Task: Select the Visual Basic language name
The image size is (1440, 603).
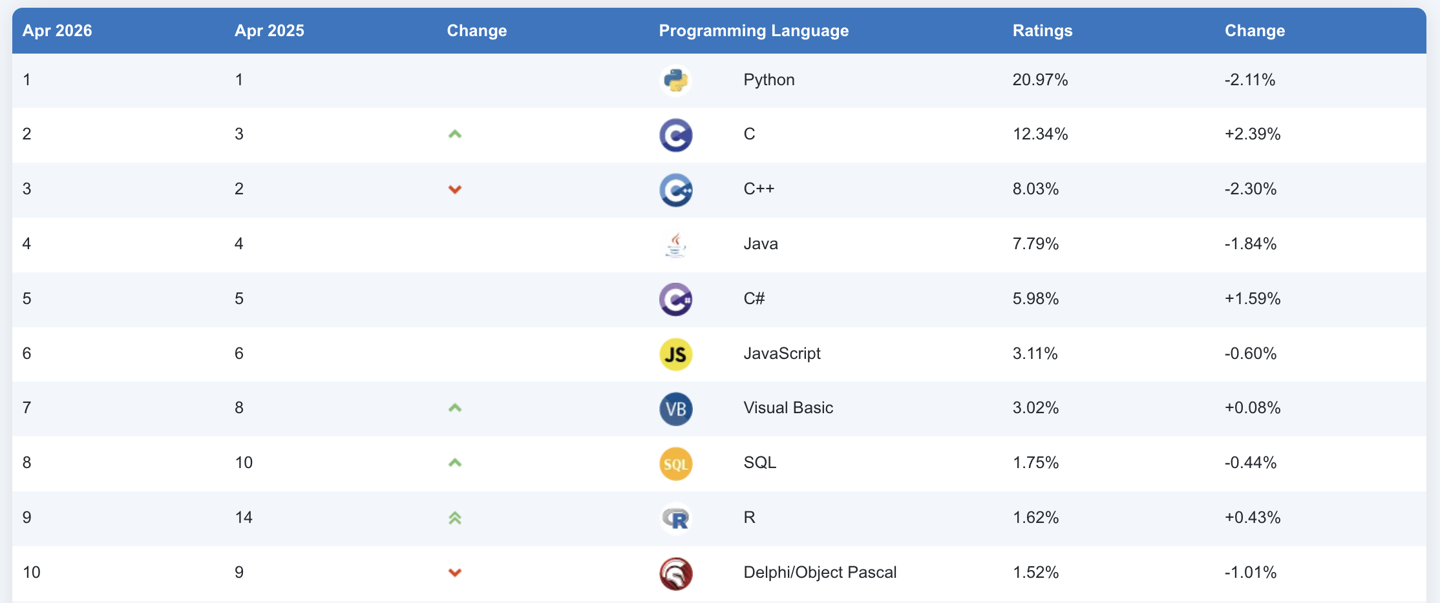Action: pyautogui.click(x=788, y=408)
